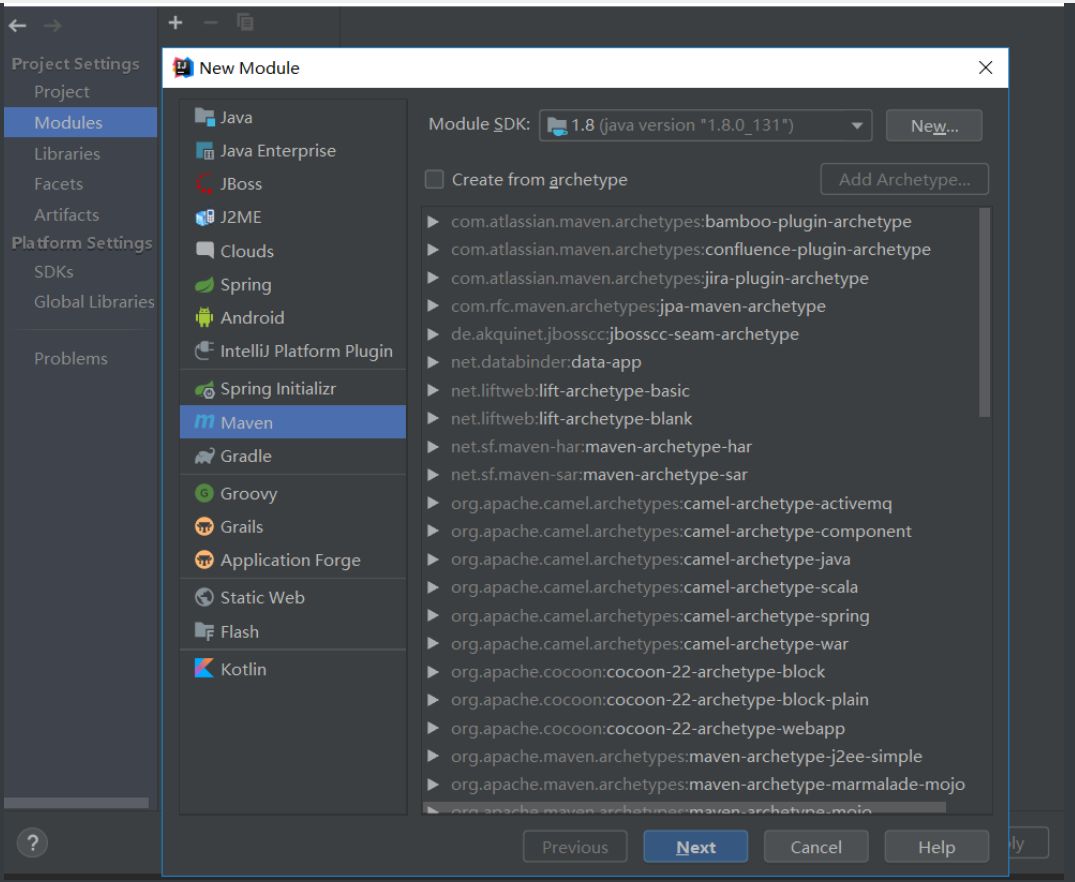The image size is (1075, 882).
Task: Click the Flash folder icon
Action: 204,631
